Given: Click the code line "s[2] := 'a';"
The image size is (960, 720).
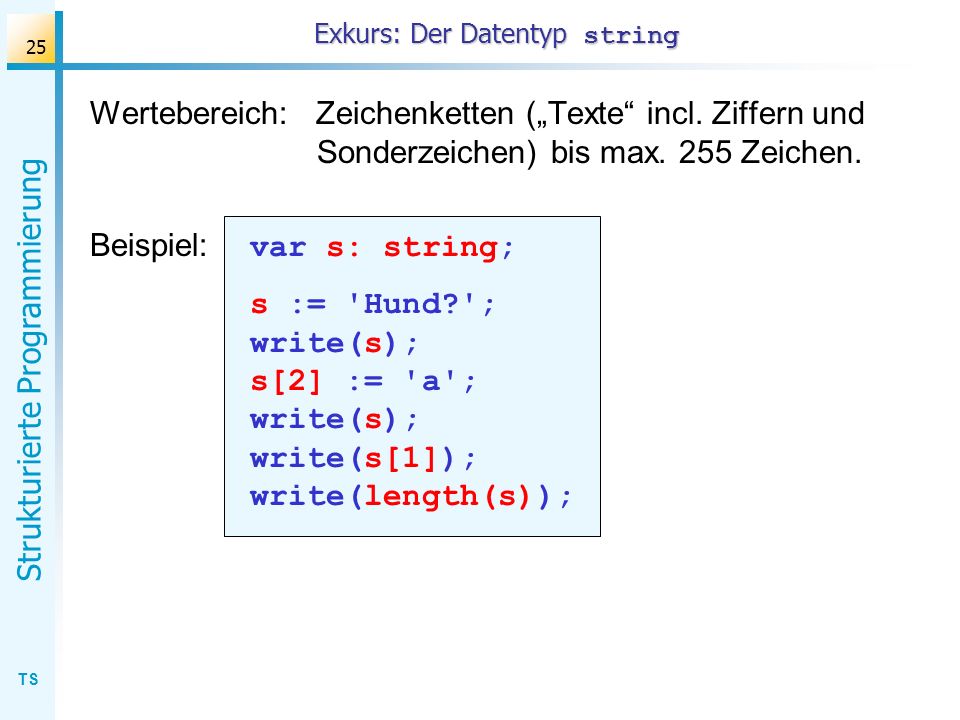Looking at the screenshot, I should 362,381.
